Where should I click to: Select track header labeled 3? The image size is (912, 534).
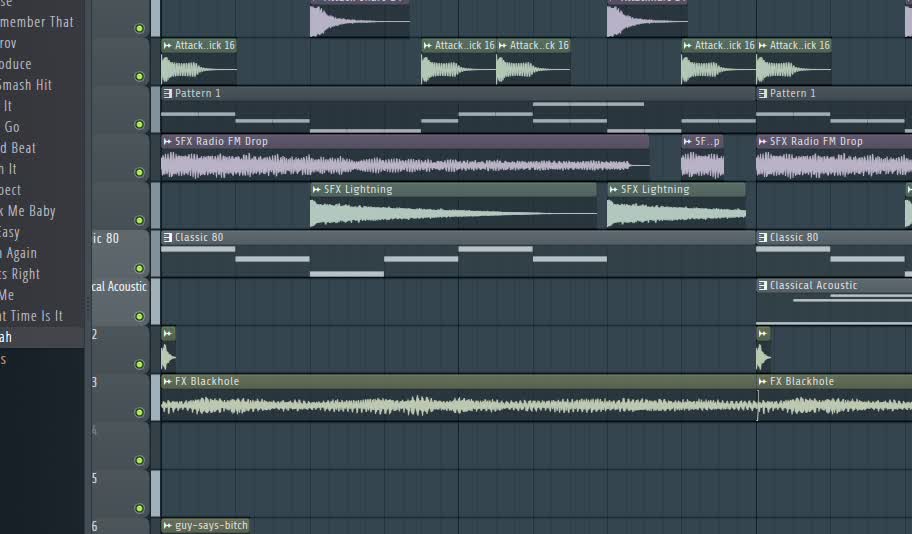pos(120,398)
